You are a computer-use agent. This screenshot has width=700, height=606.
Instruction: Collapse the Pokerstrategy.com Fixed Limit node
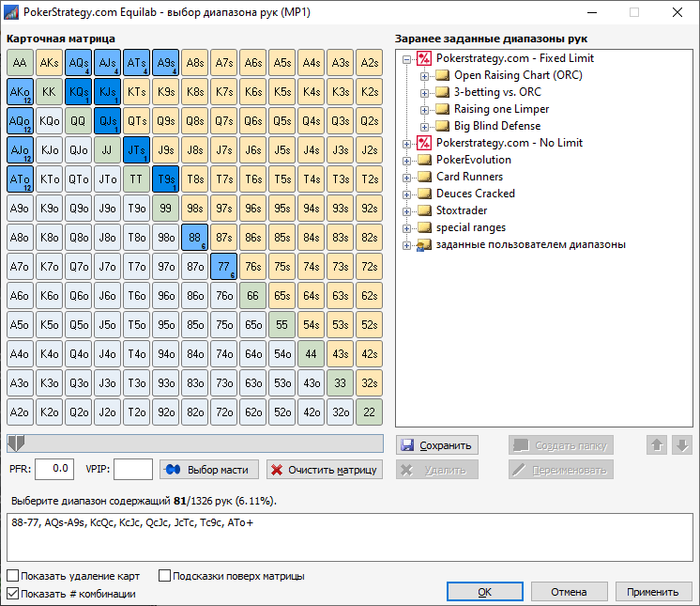[407, 59]
